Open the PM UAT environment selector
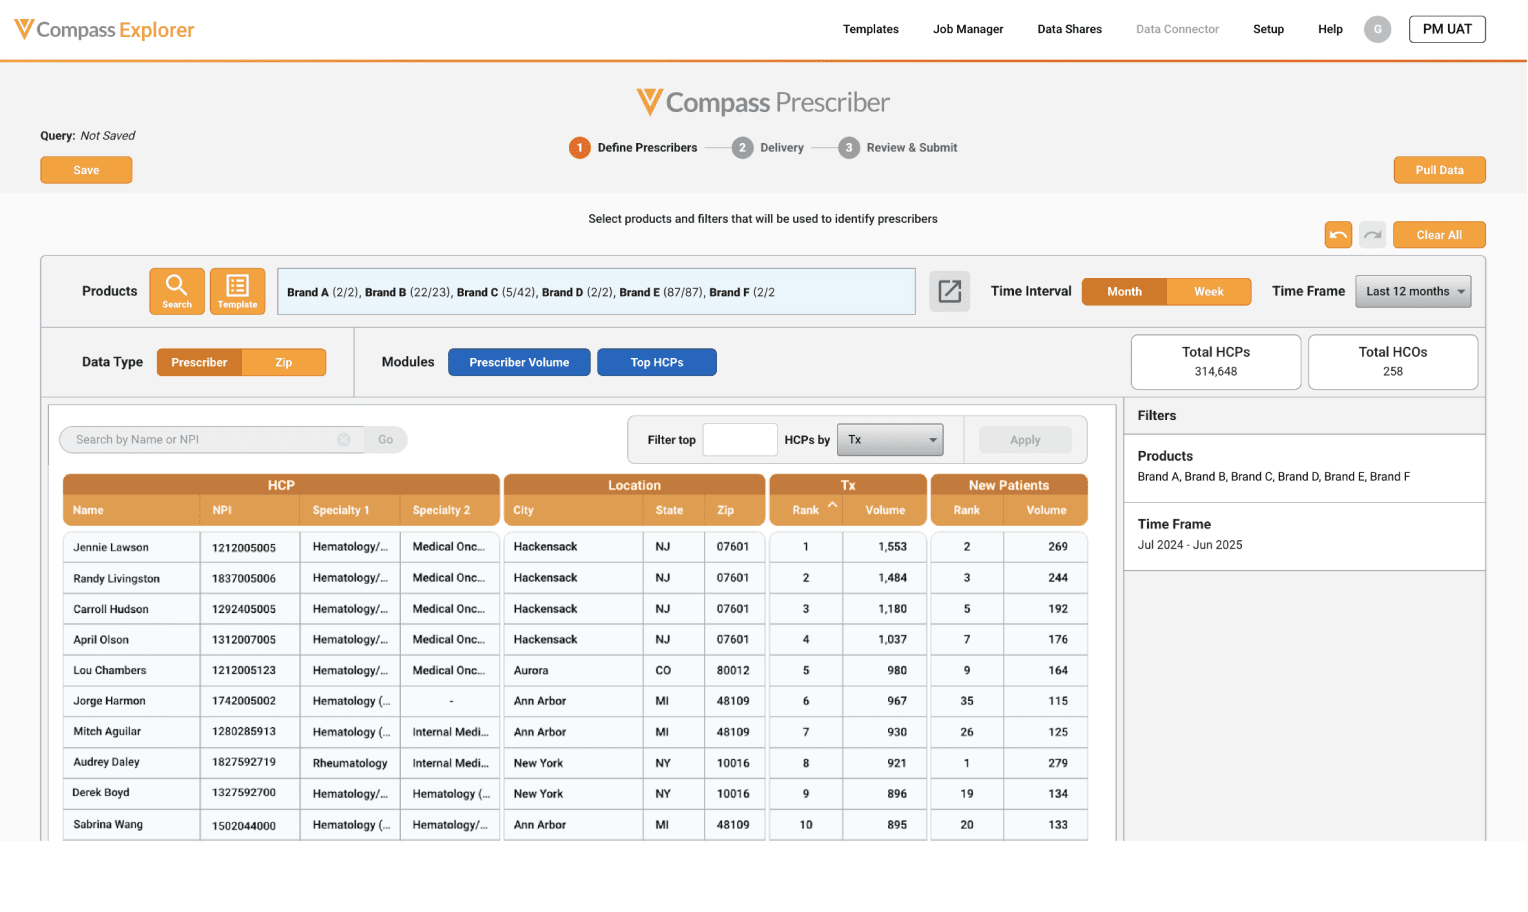1528x912 pixels. click(x=1446, y=29)
